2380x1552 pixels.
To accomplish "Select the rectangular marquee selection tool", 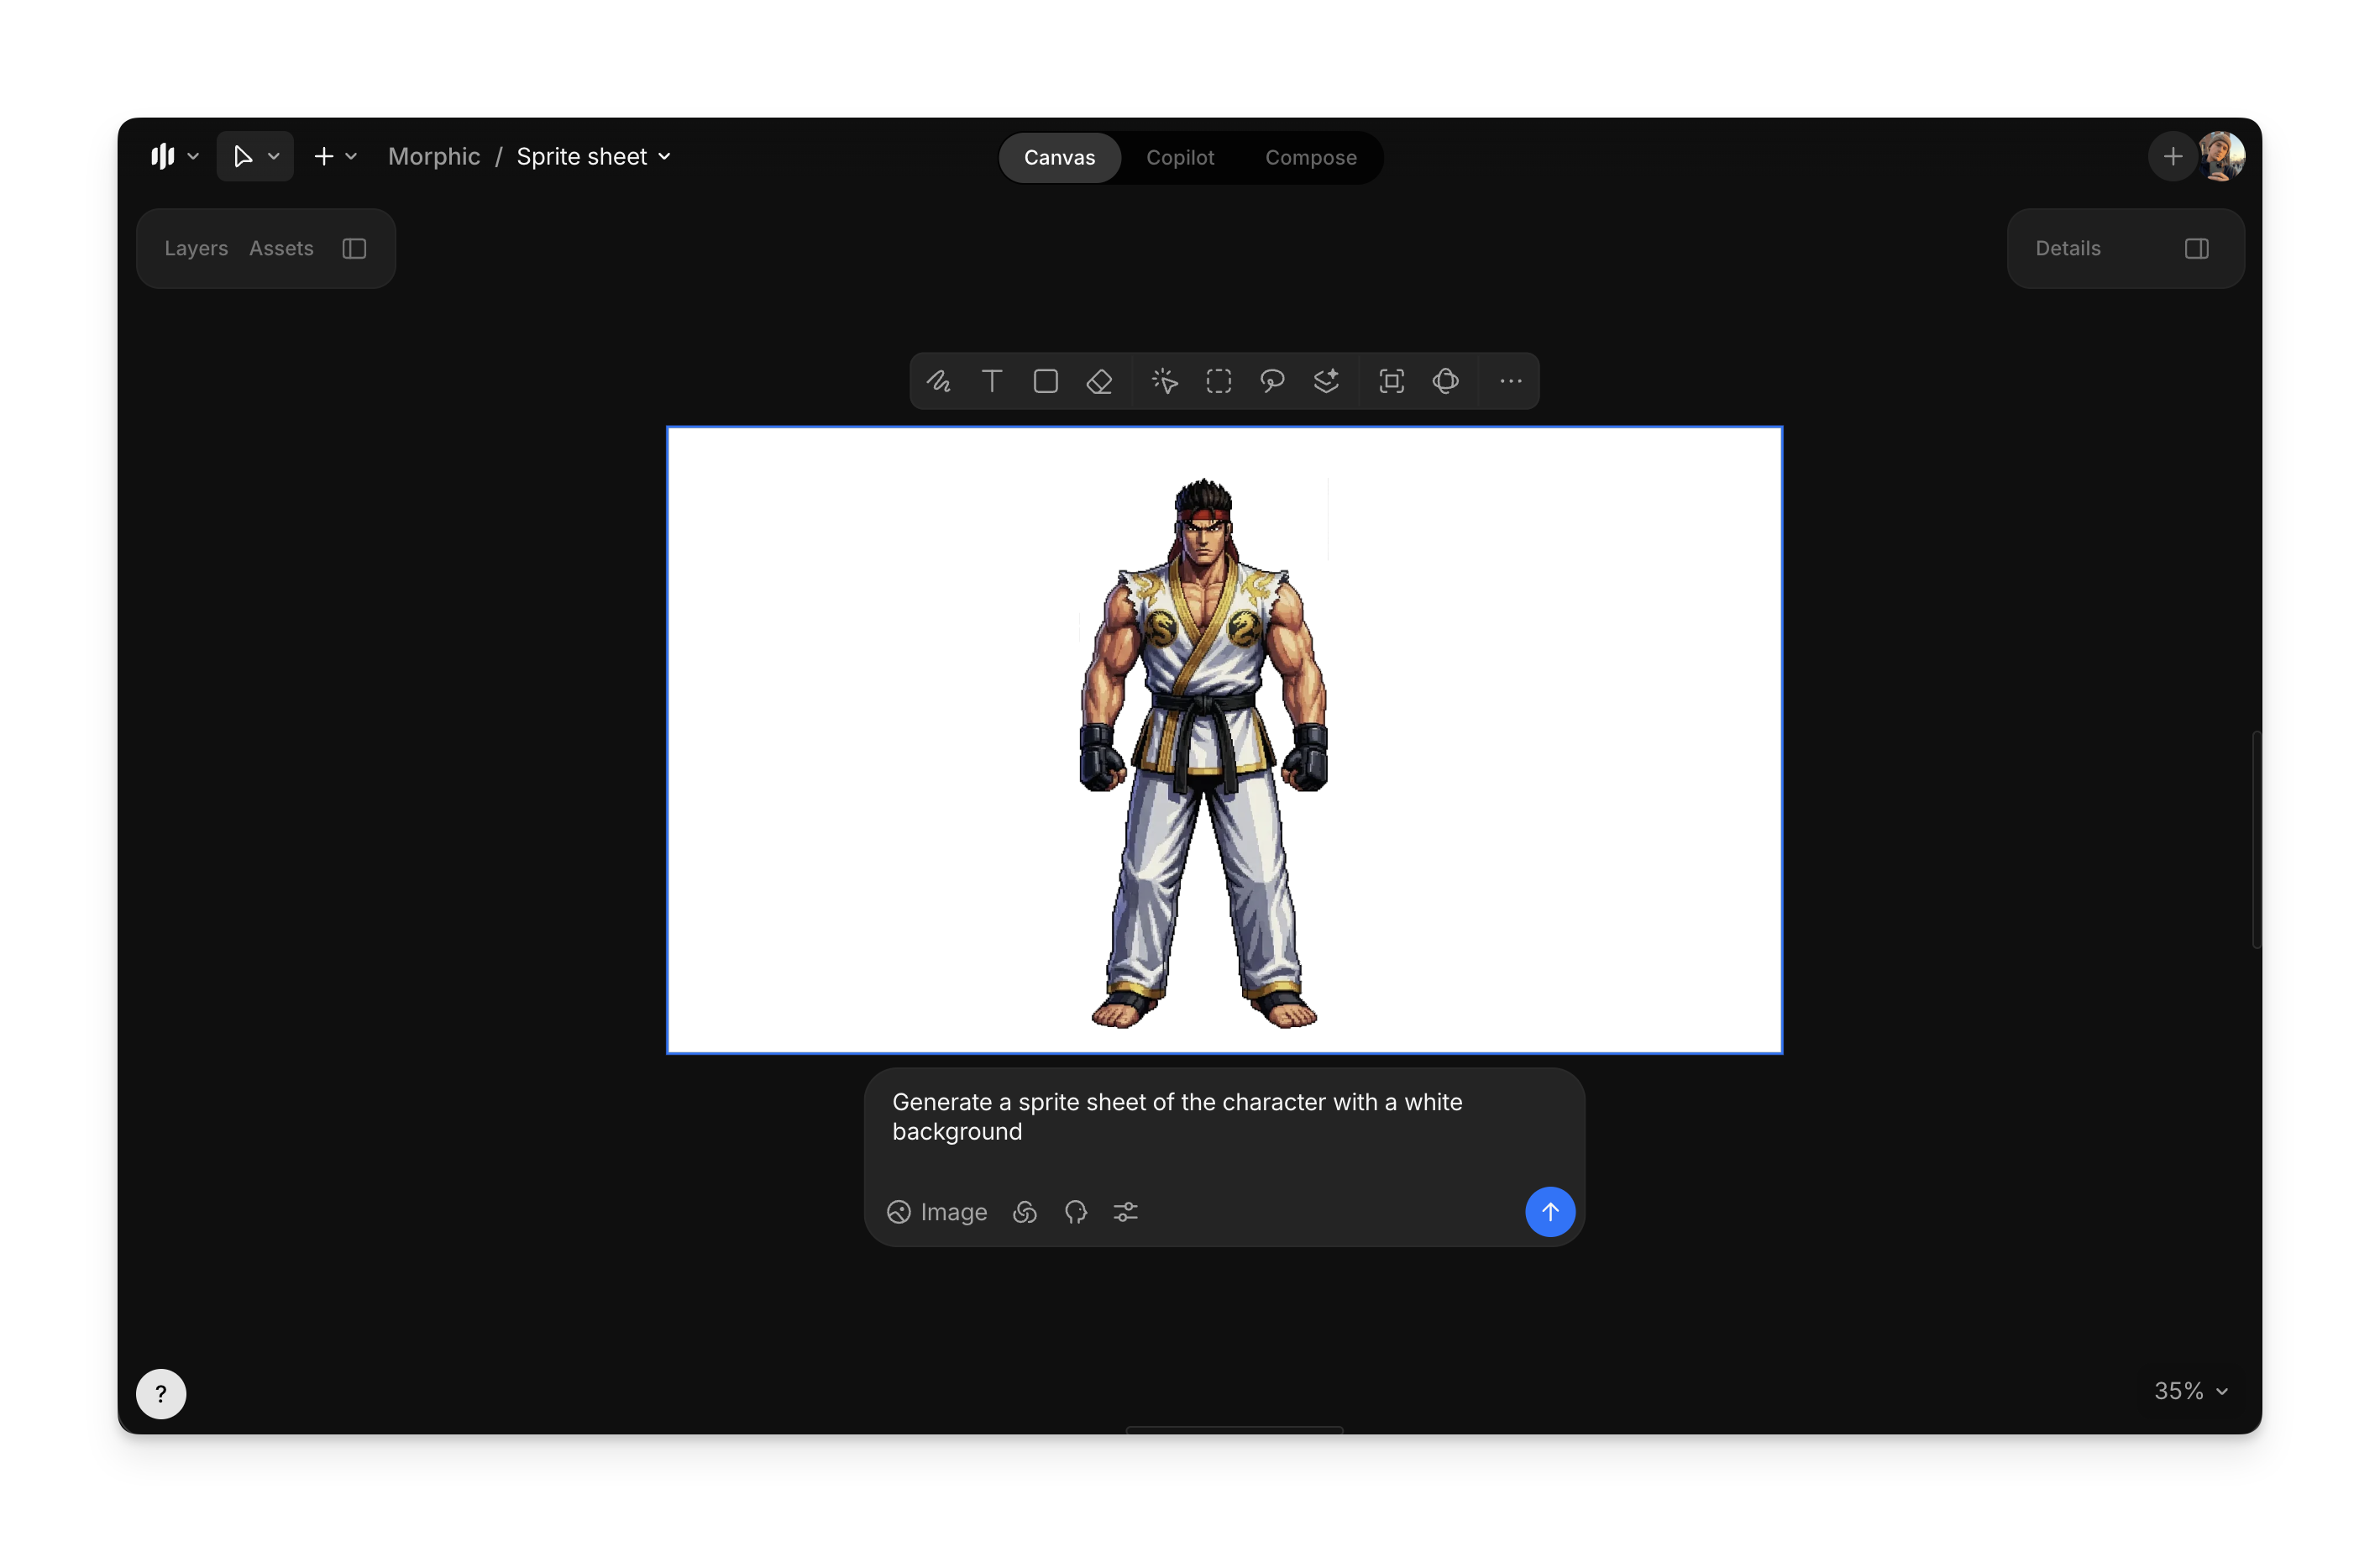I will point(1218,381).
